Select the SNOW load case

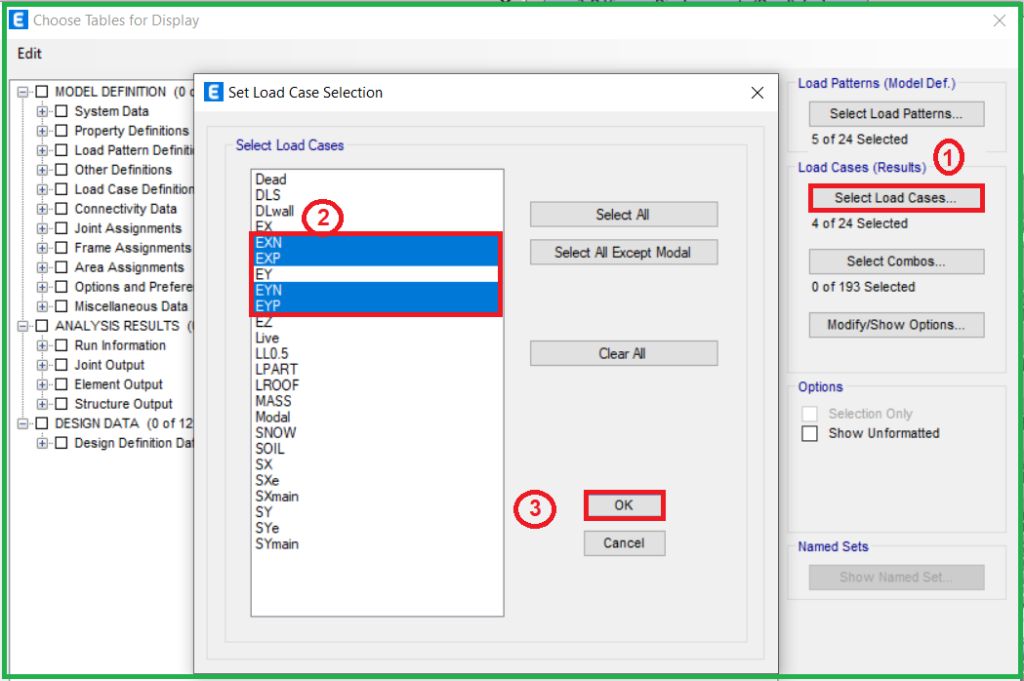[x=377, y=433]
